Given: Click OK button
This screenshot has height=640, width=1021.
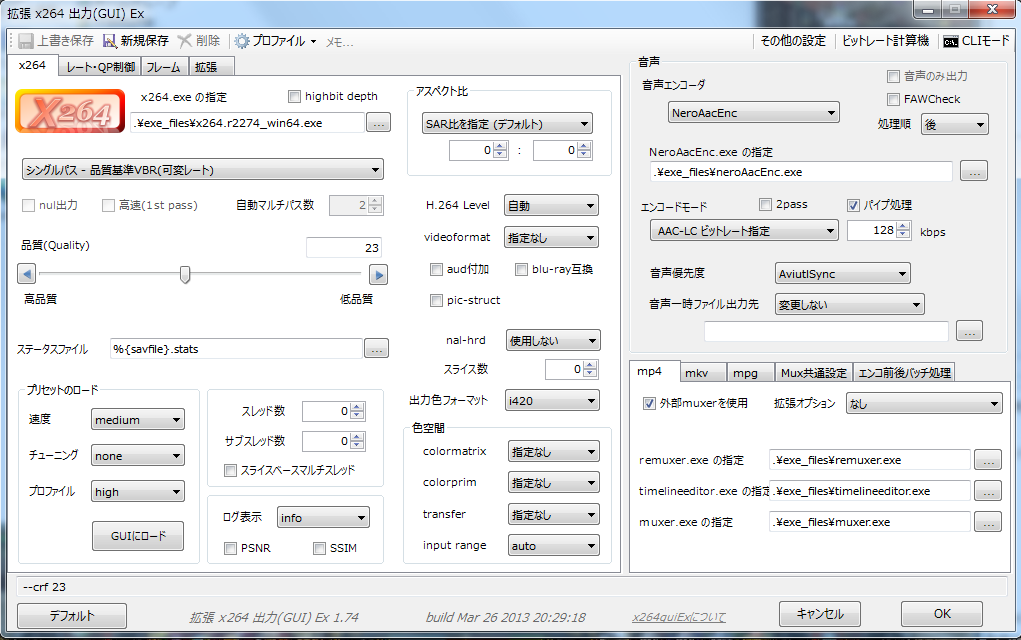Looking at the screenshot, I should click(942, 614).
